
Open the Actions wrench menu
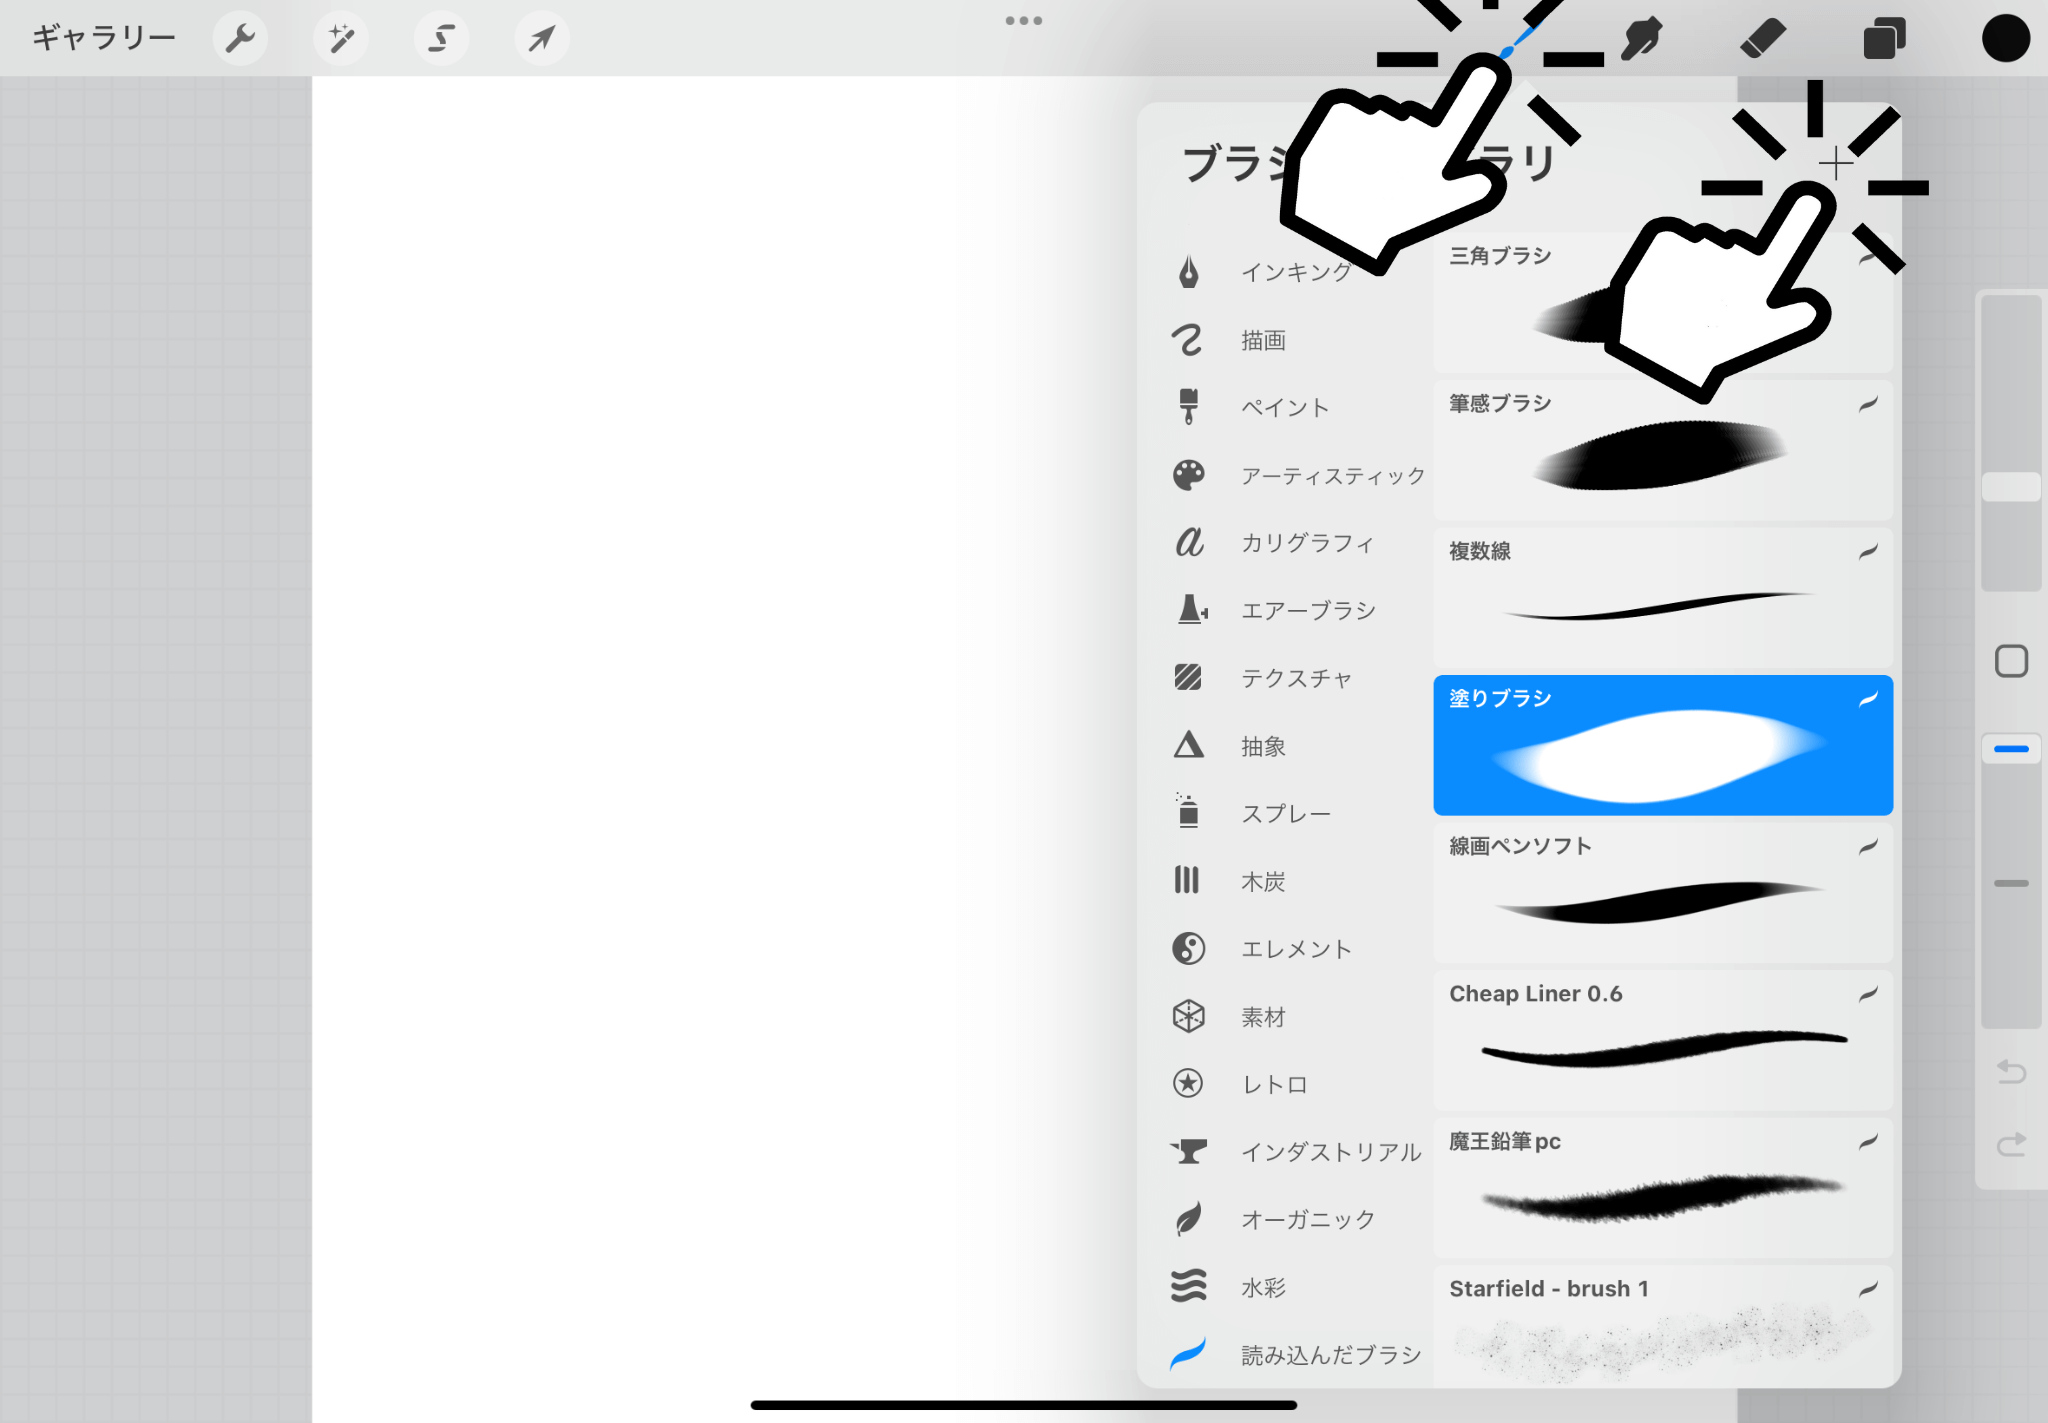click(x=240, y=38)
